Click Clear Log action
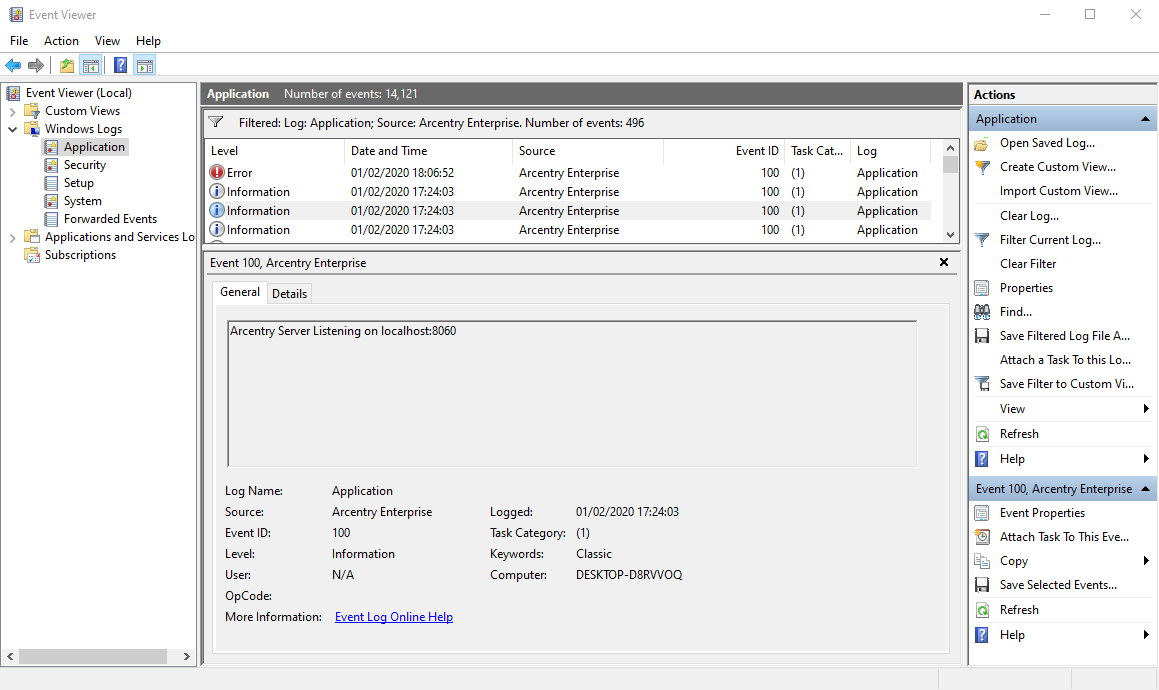 click(x=1029, y=216)
